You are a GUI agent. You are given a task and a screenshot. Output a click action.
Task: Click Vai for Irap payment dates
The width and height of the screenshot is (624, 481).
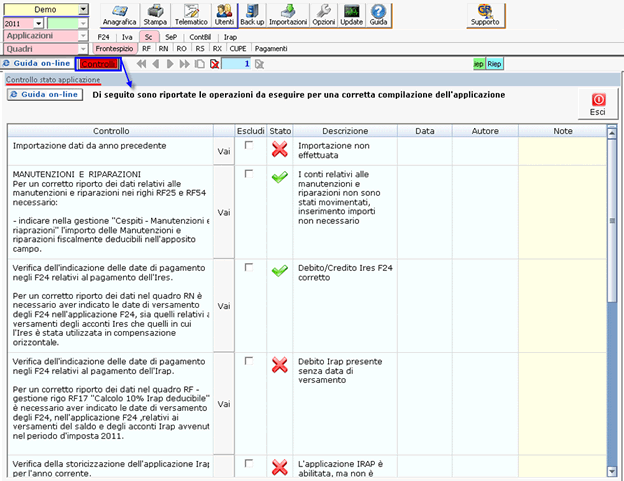click(x=224, y=404)
